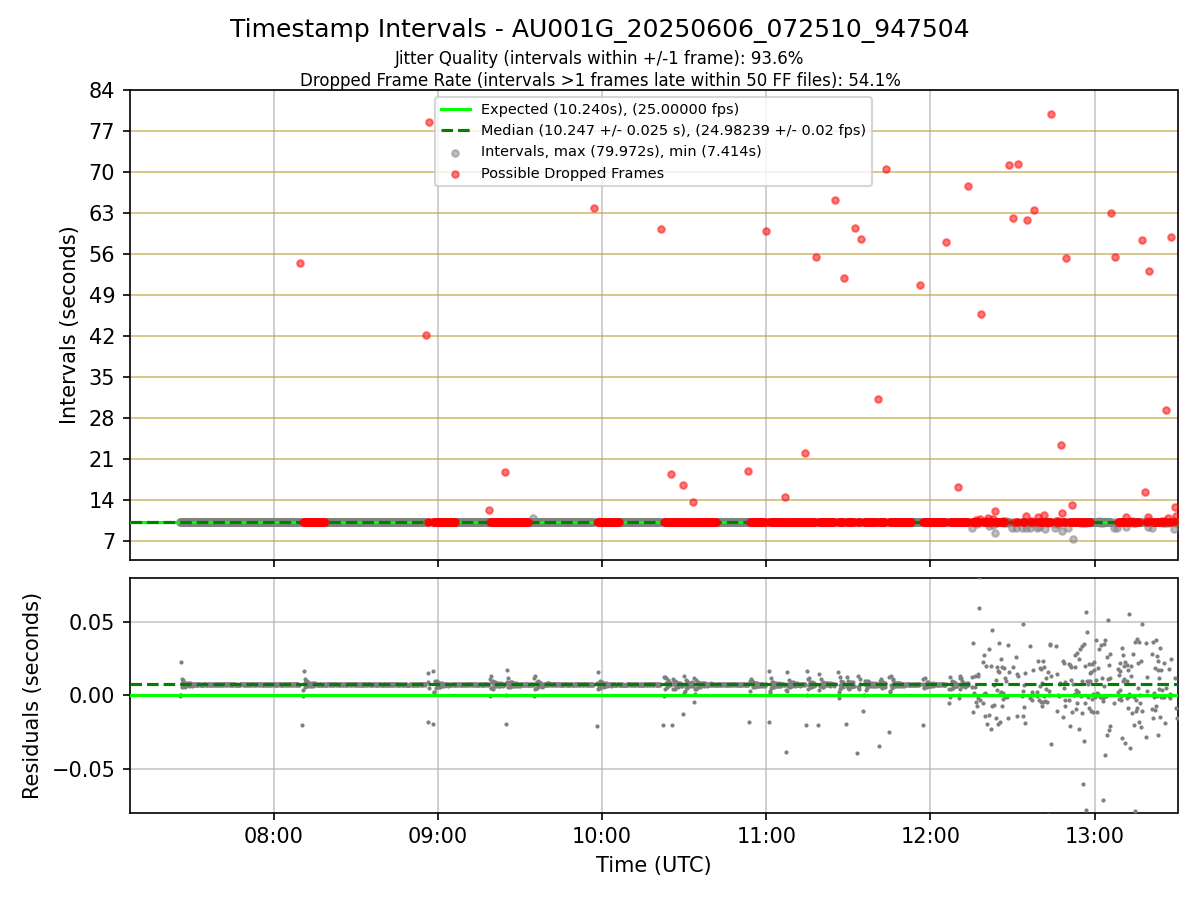Viewport: 1200px width, 900px height.
Task: Click legend entry 'Intervals, max (79.972s), min (7.414s)'
Action: 621,151
